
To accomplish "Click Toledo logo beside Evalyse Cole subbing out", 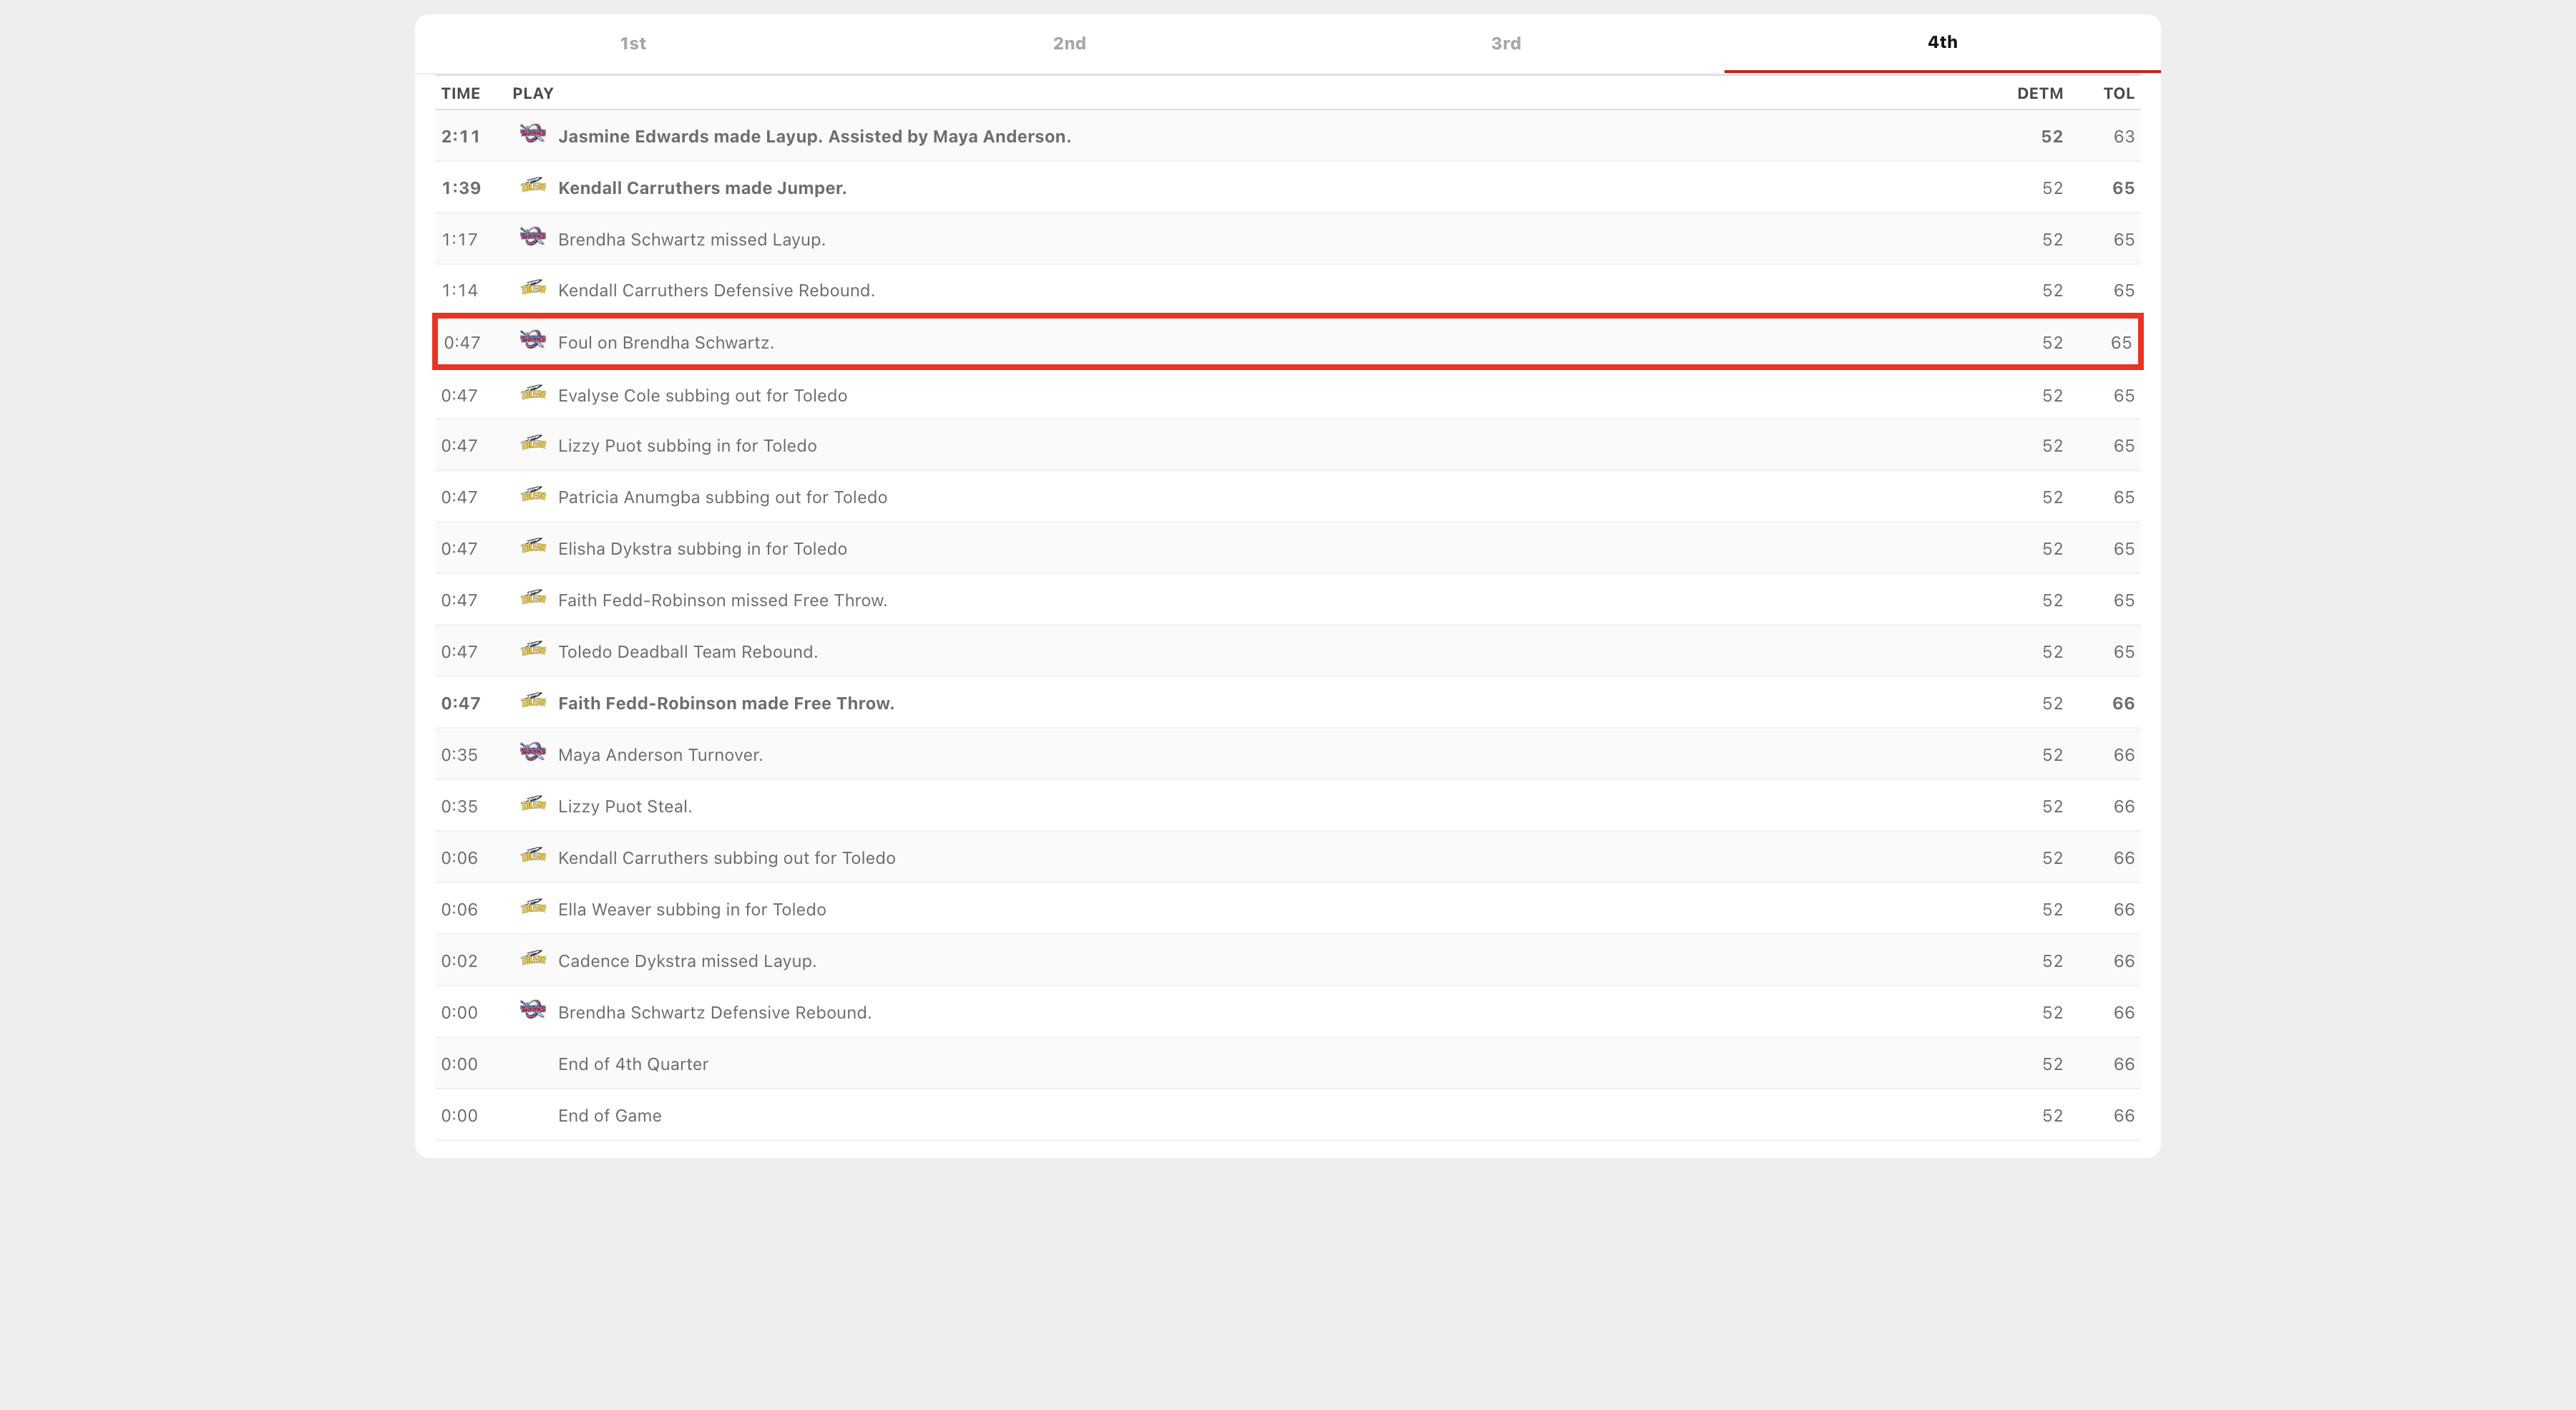I will tap(532, 393).
